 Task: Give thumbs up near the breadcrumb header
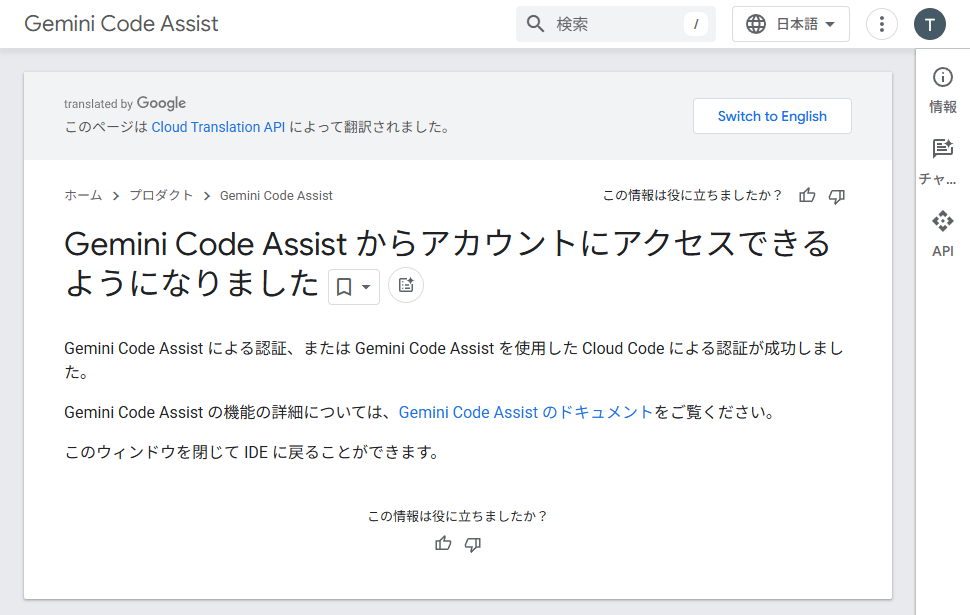tap(807, 196)
